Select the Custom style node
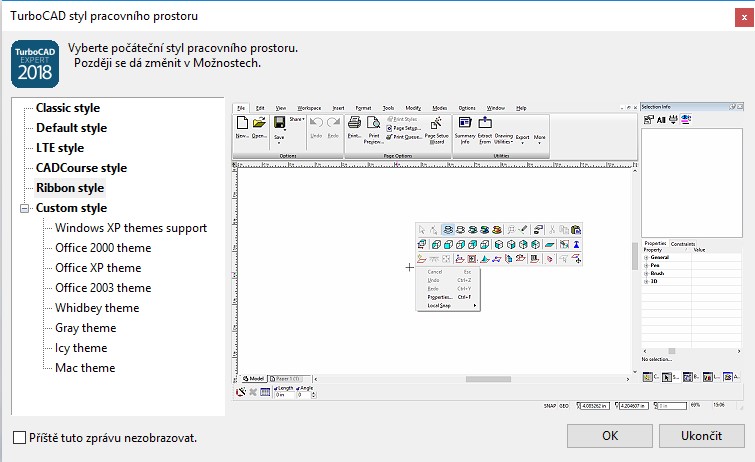The height and width of the screenshot is (462, 755). [x=71, y=208]
